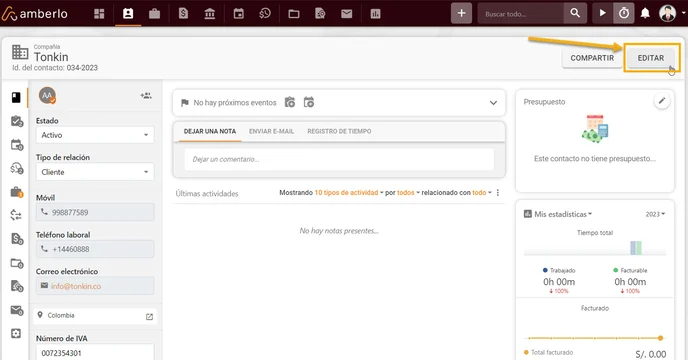The height and width of the screenshot is (360, 688).
Task: Open the briefcase matters icon in left sidebar
Action: pos(17,192)
